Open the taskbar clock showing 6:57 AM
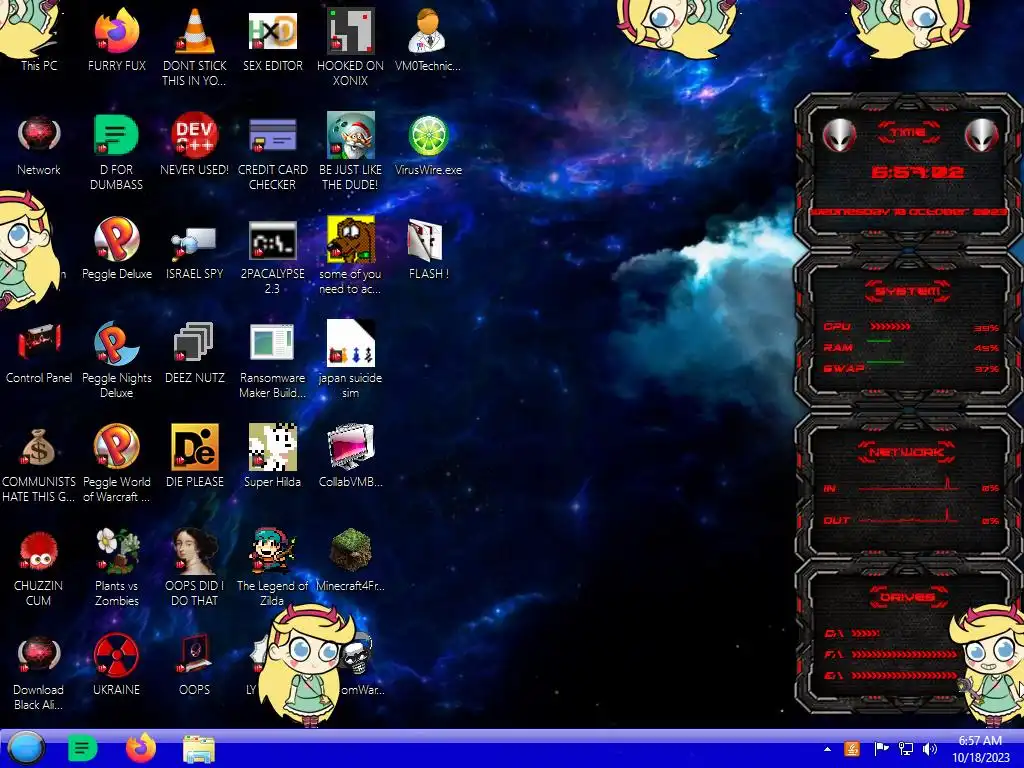This screenshot has width=1024, height=768. [x=980, y=749]
